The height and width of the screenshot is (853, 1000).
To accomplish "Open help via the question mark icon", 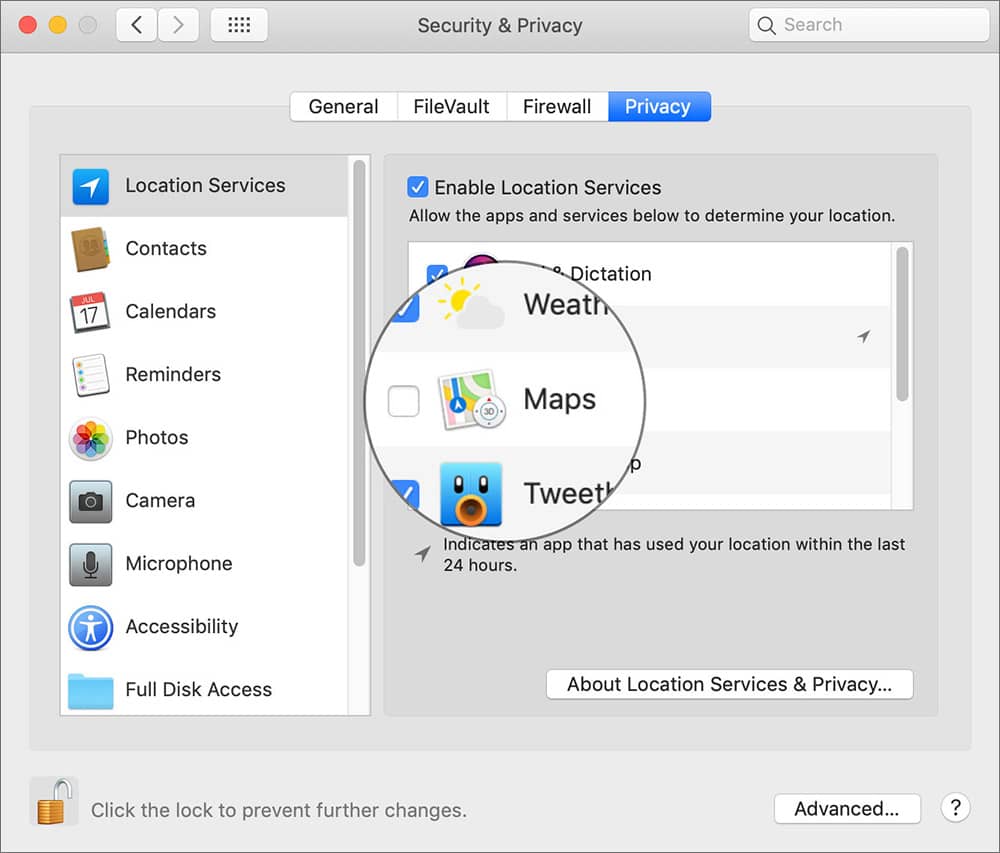I will point(955,807).
